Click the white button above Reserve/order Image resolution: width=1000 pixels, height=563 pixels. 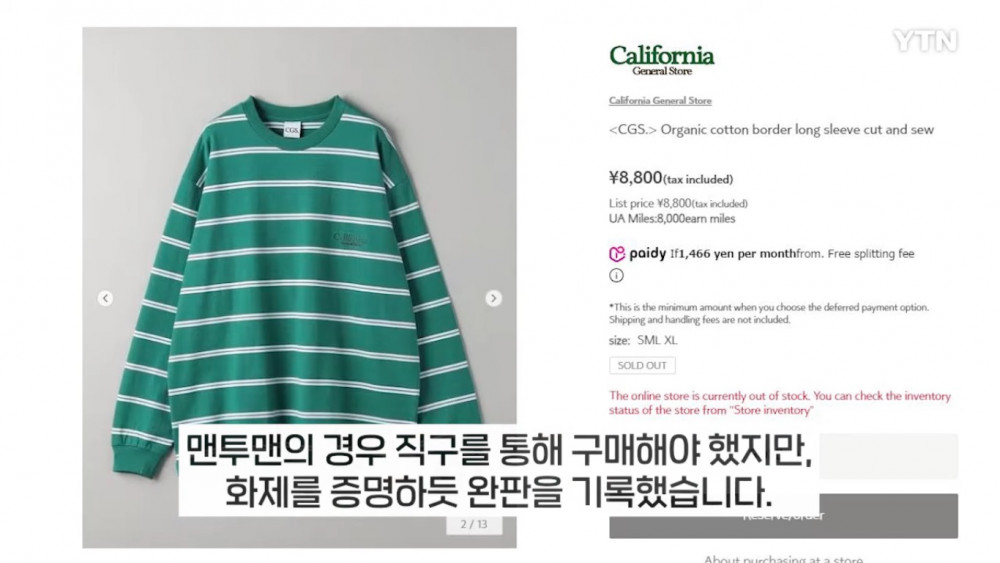point(888,456)
